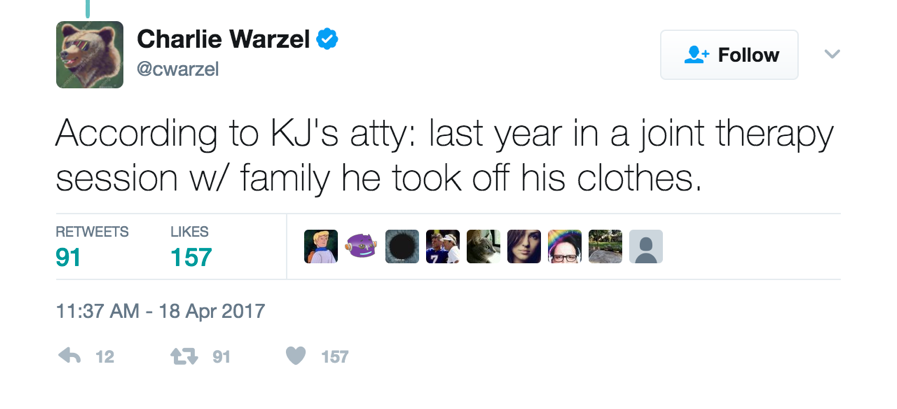This screenshot has width=897, height=409.
Task: Click the blue verified badge
Action: 327,39
